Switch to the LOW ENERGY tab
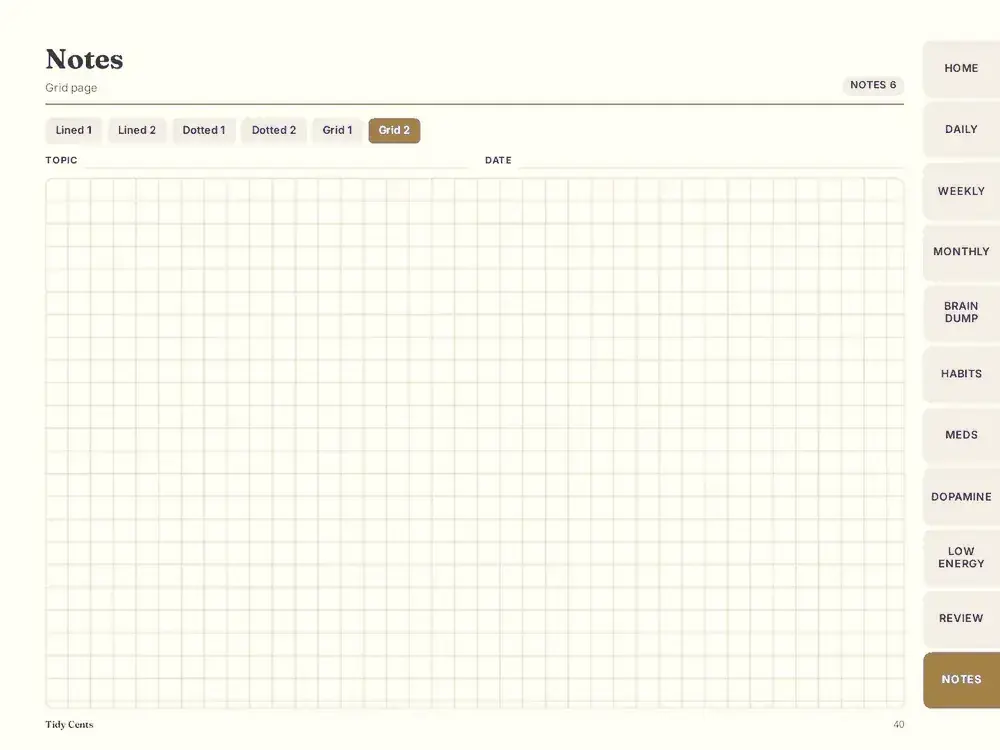The image size is (1000, 750). (961, 557)
